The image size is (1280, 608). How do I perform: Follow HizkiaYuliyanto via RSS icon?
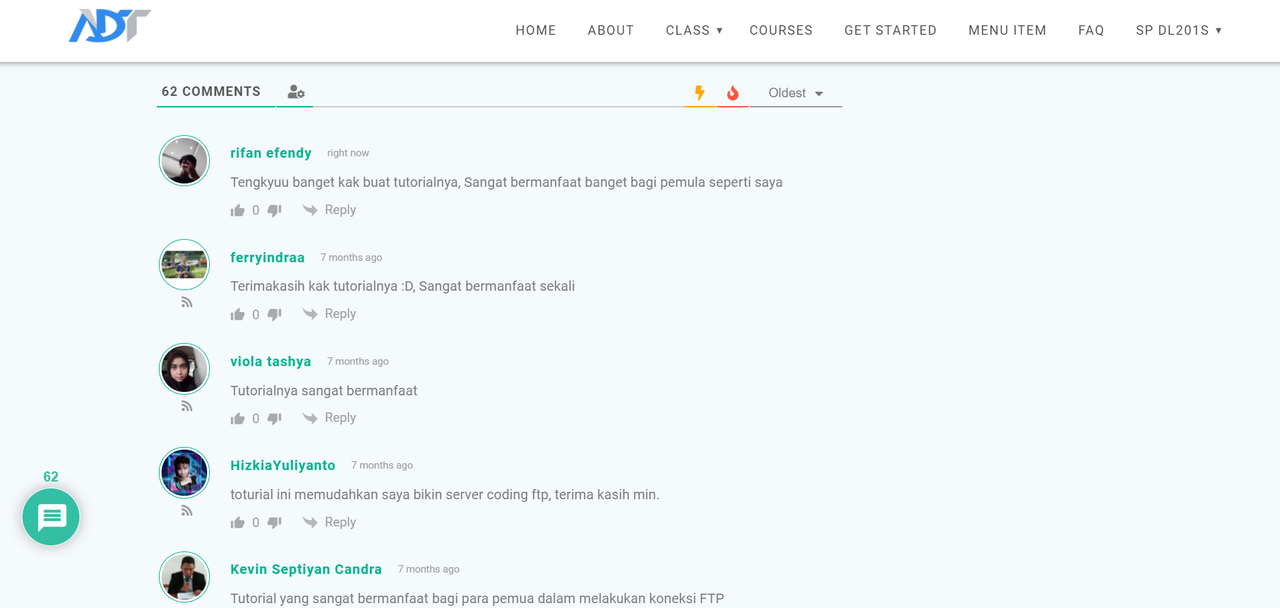(x=186, y=510)
